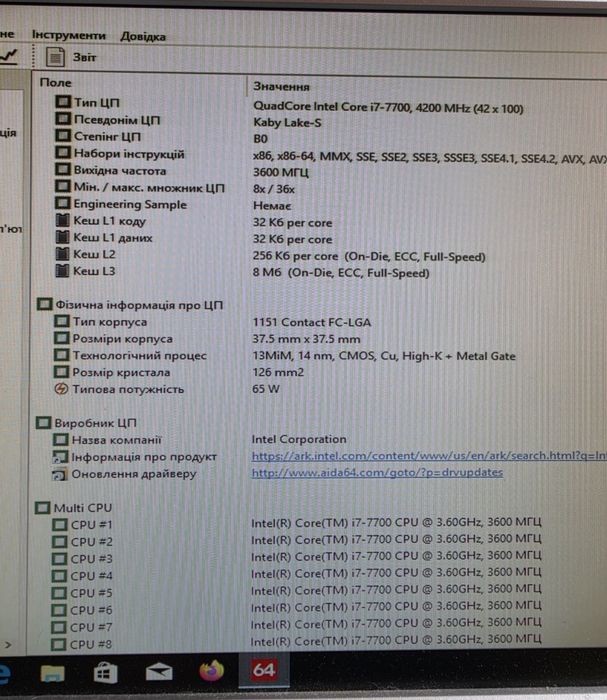Click the Набори інструкцій row icon

(x=63, y=153)
